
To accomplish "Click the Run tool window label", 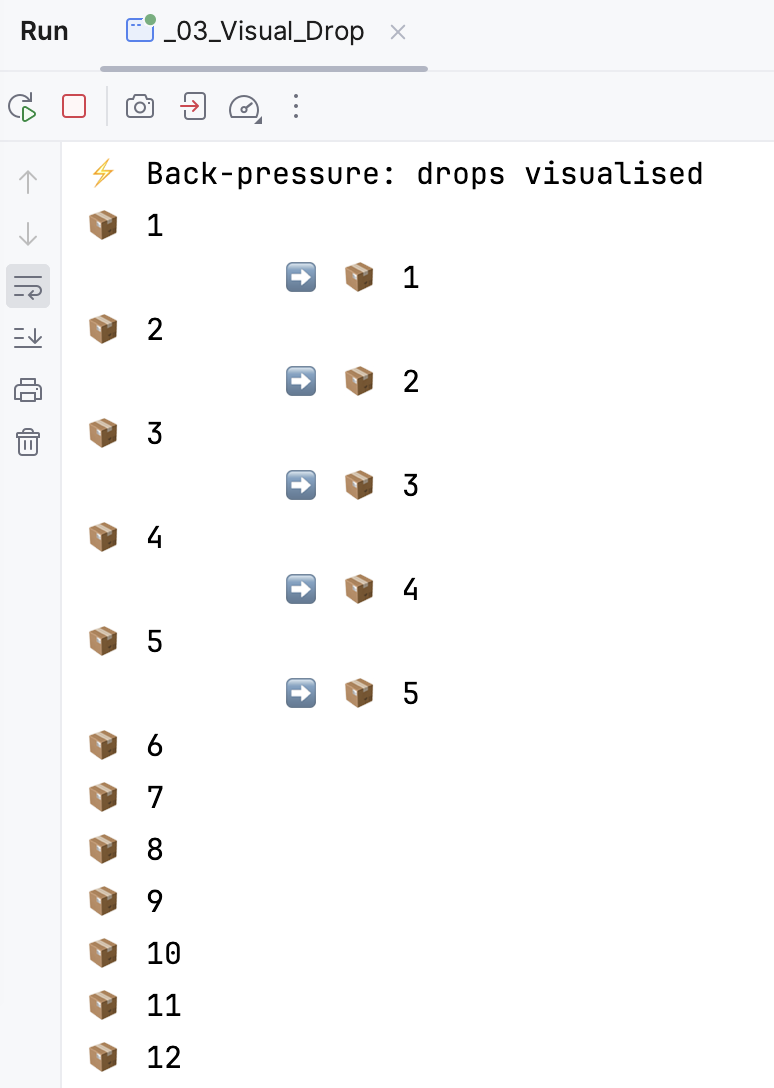I will [44, 31].
